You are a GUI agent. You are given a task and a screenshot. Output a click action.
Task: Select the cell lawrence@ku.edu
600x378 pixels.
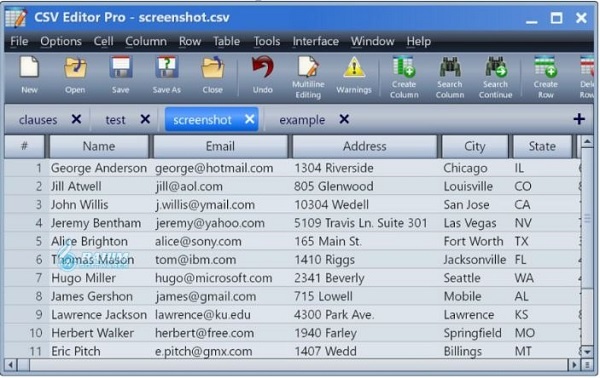(x=203, y=315)
